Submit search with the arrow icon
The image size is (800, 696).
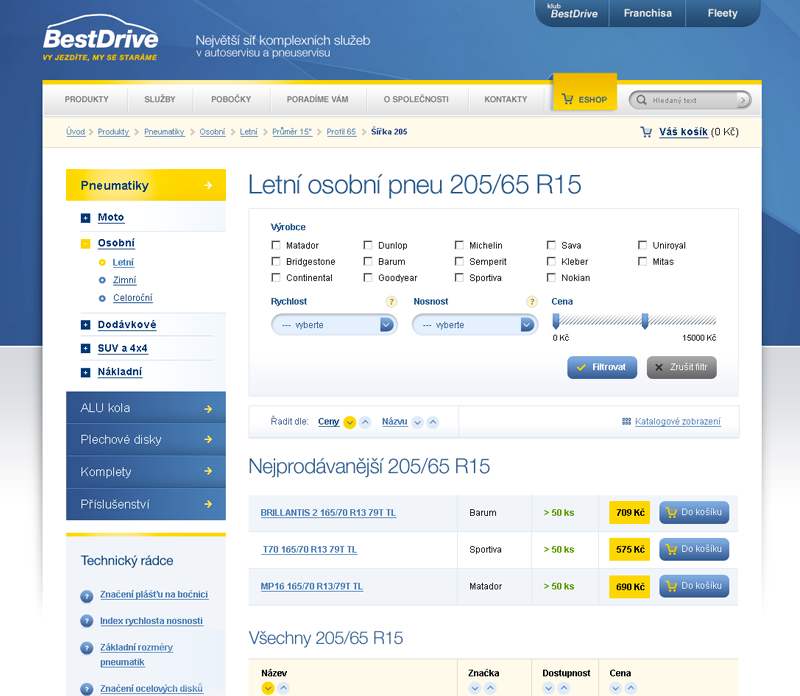[x=743, y=100]
